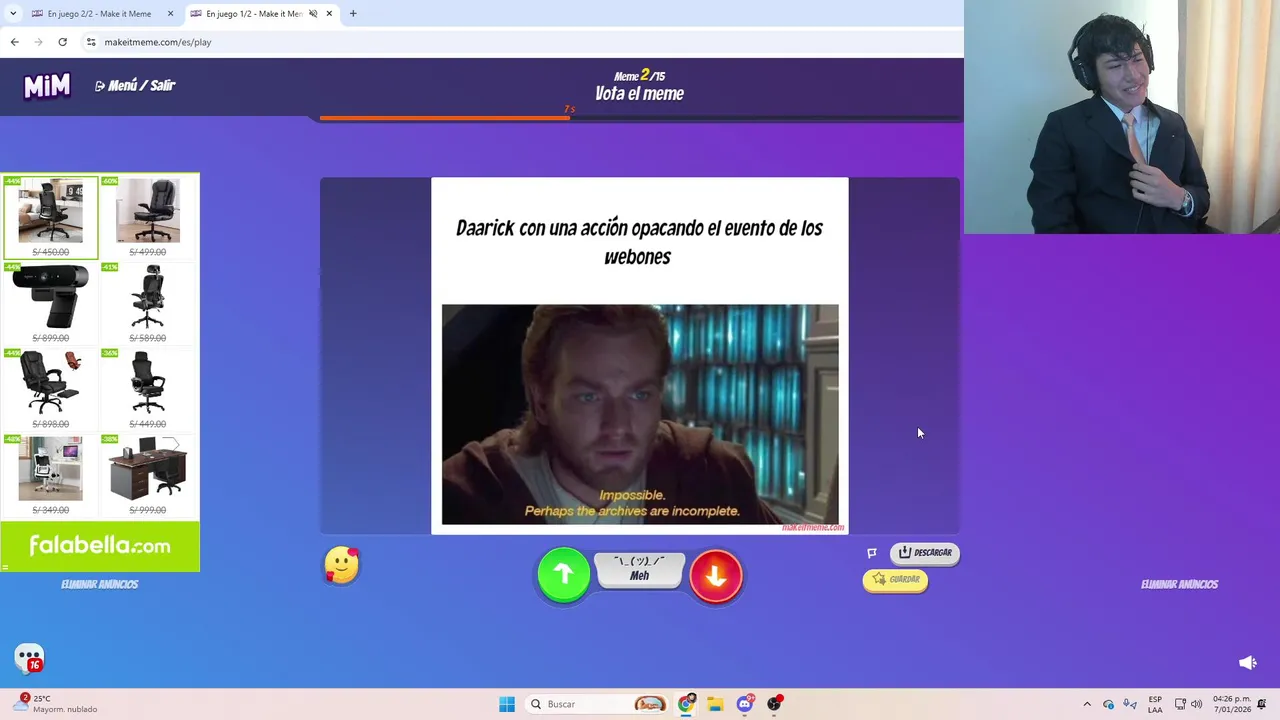The image size is (1280, 720).
Task: Open the network icon in tray
Action: [1180, 704]
